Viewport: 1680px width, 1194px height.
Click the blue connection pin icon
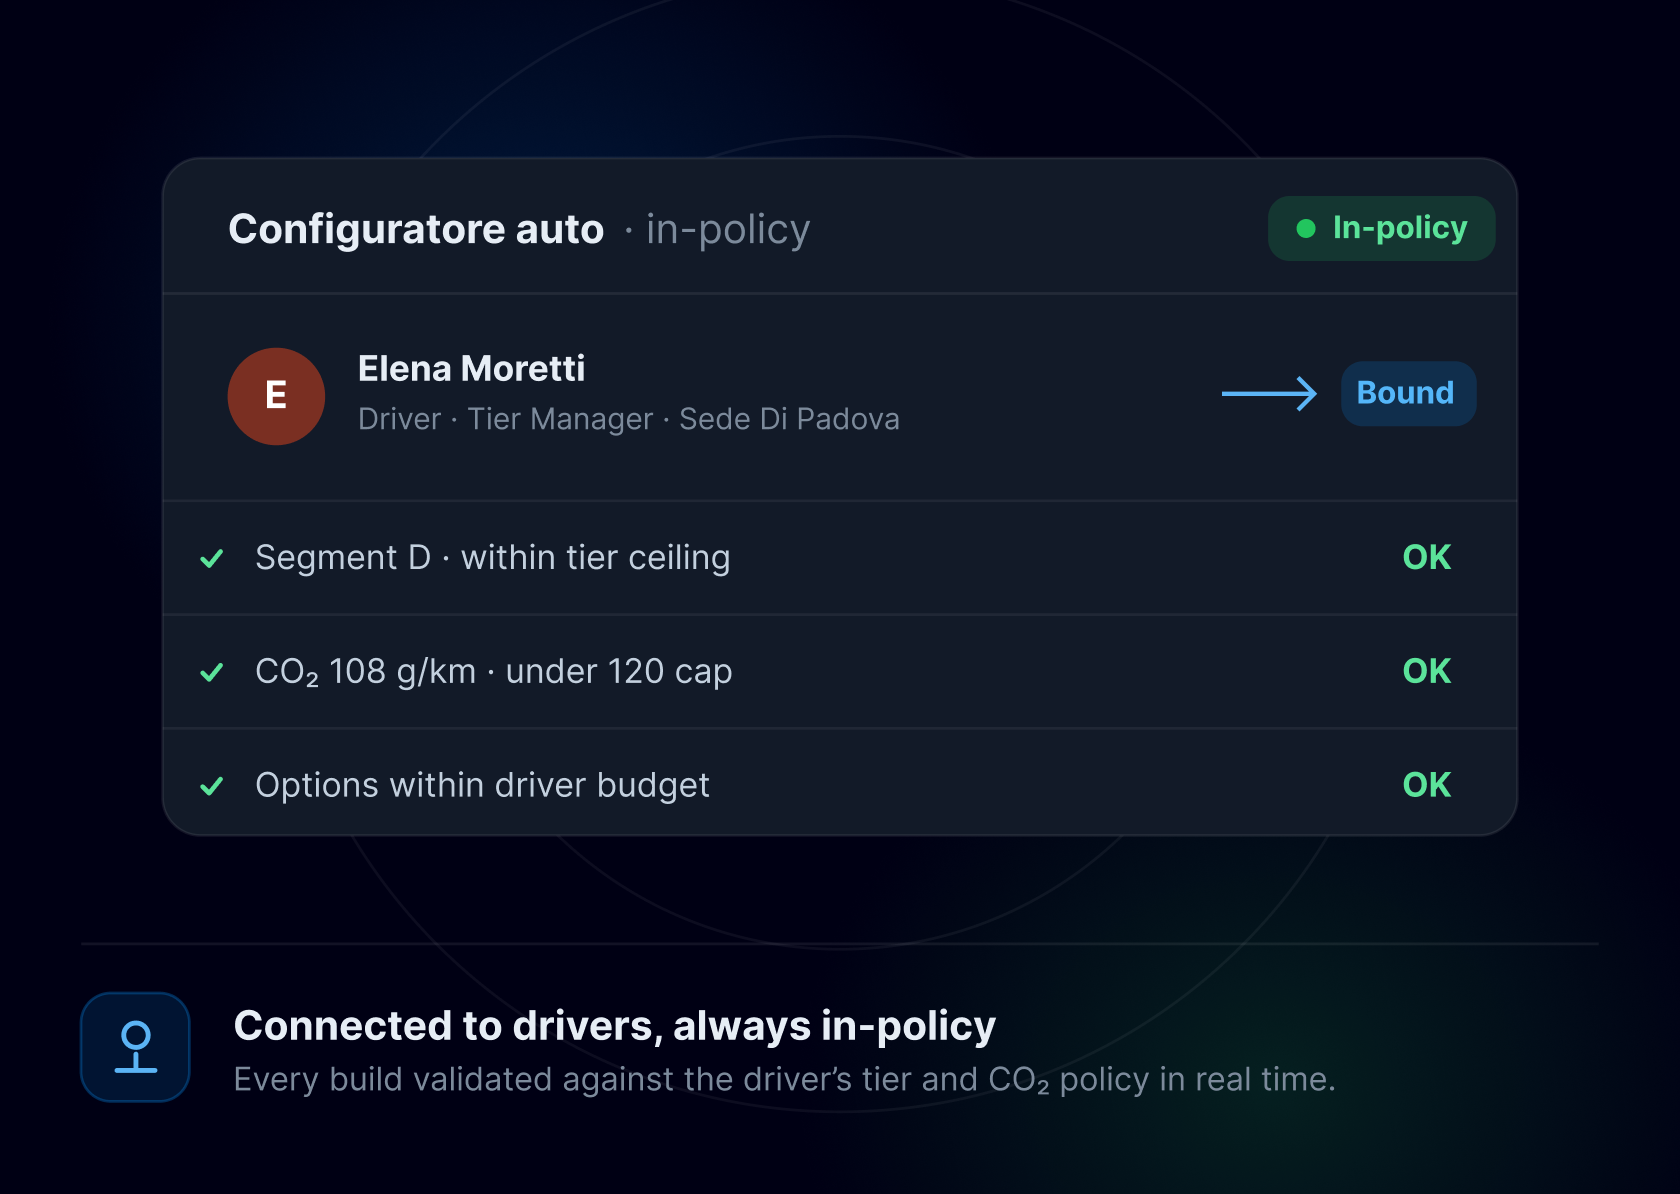[x=136, y=1047]
